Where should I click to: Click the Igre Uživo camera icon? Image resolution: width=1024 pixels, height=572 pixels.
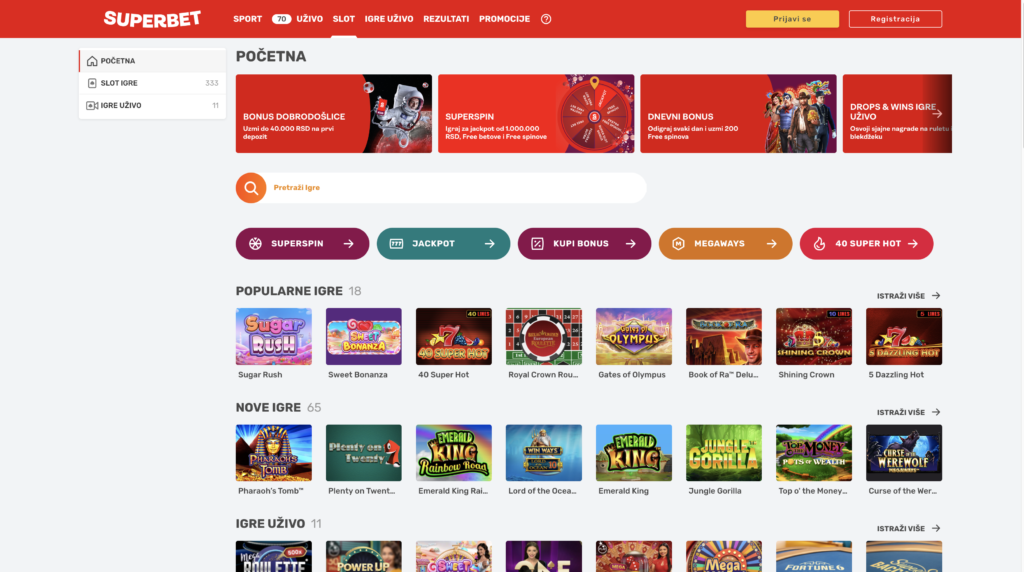92,105
